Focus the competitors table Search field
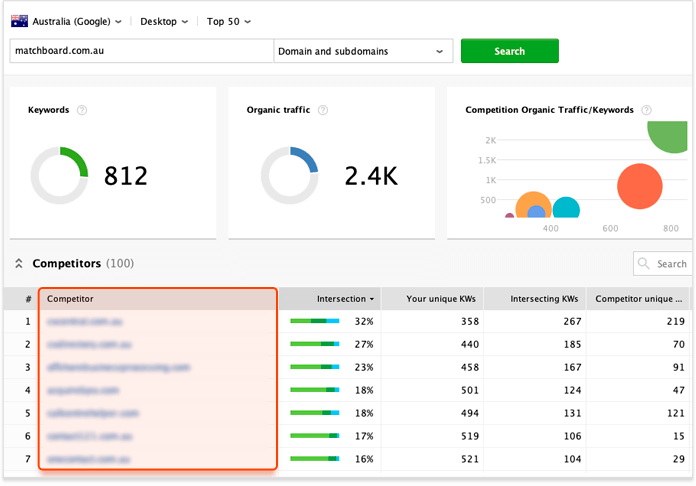 663,264
